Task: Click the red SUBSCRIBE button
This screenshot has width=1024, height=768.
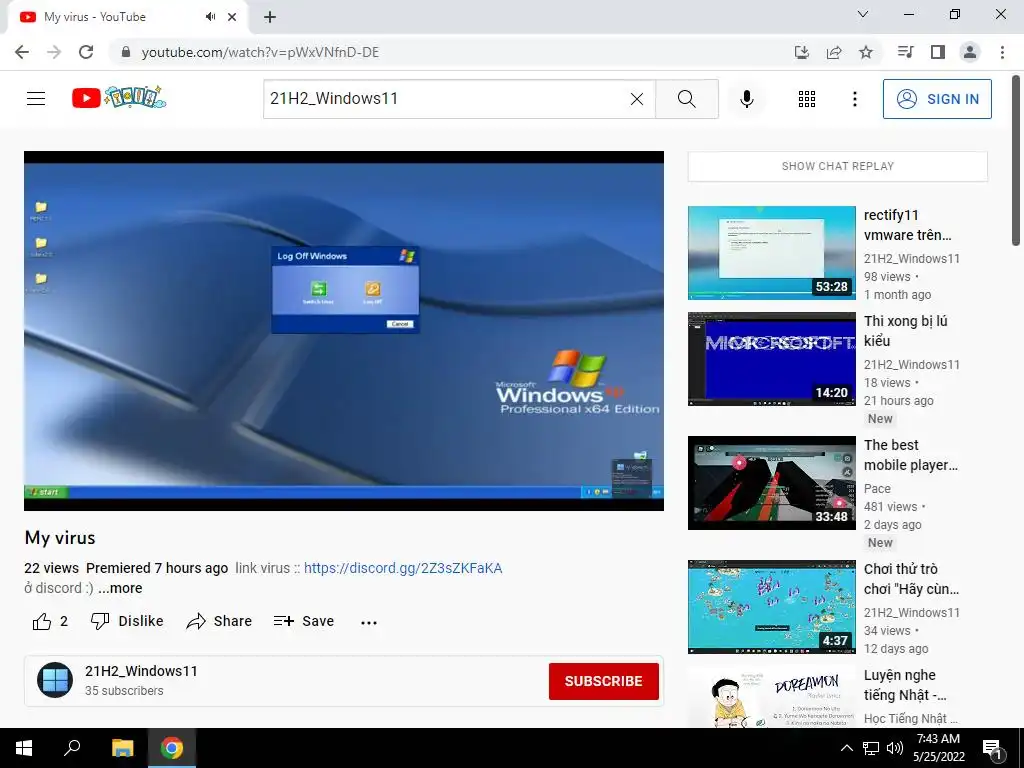Action: (x=603, y=681)
